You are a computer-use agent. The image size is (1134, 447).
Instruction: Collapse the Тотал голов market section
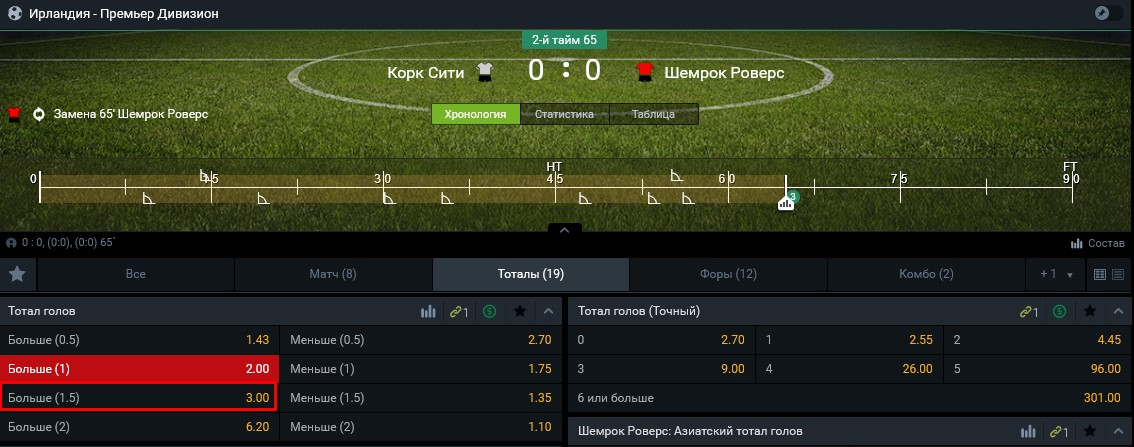pos(548,311)
